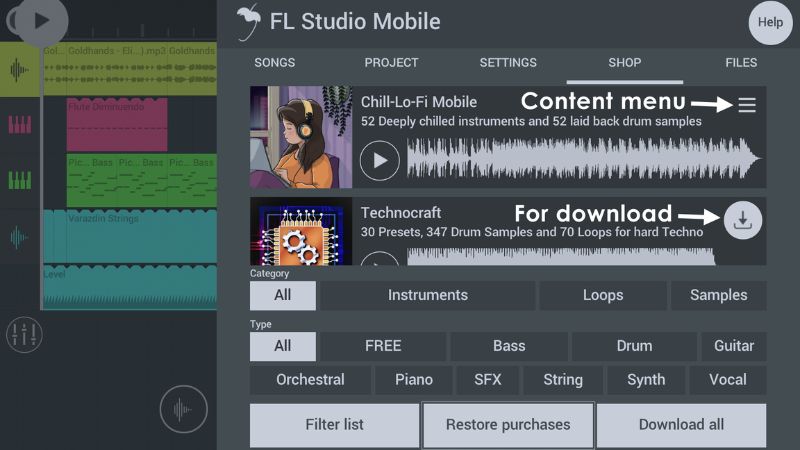Select the All category filter
Image resolution: width=800 pixels, height=450 pixels.
(x=283, y=295)
